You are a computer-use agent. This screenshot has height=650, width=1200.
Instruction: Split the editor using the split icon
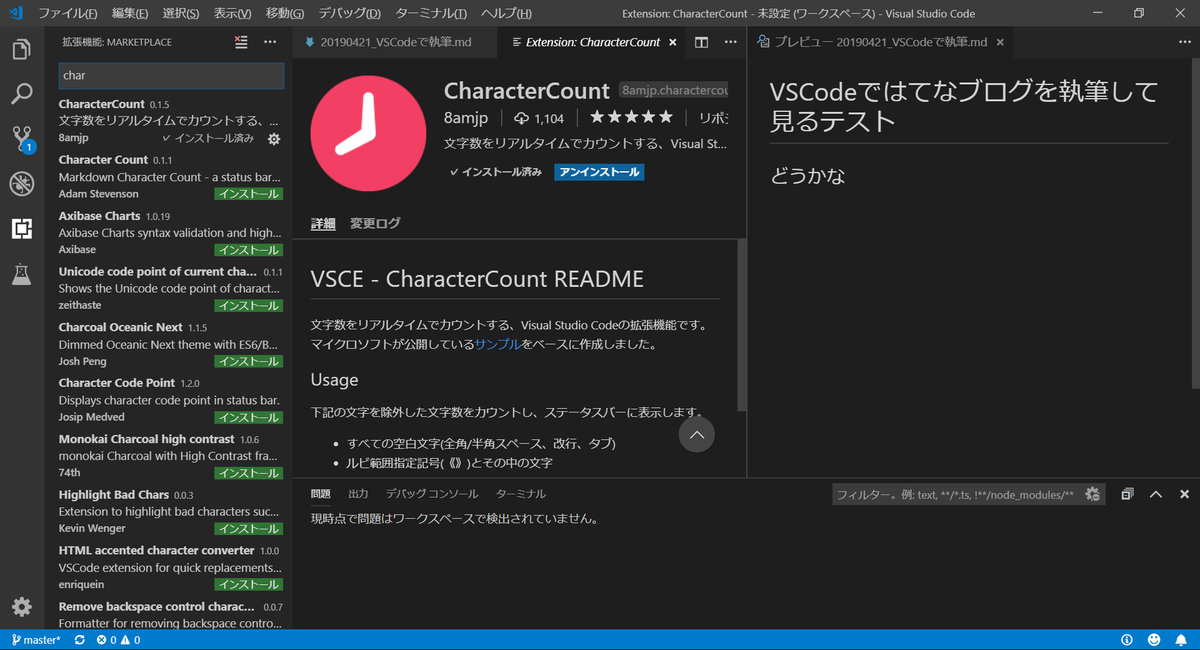tap(700, 42)
